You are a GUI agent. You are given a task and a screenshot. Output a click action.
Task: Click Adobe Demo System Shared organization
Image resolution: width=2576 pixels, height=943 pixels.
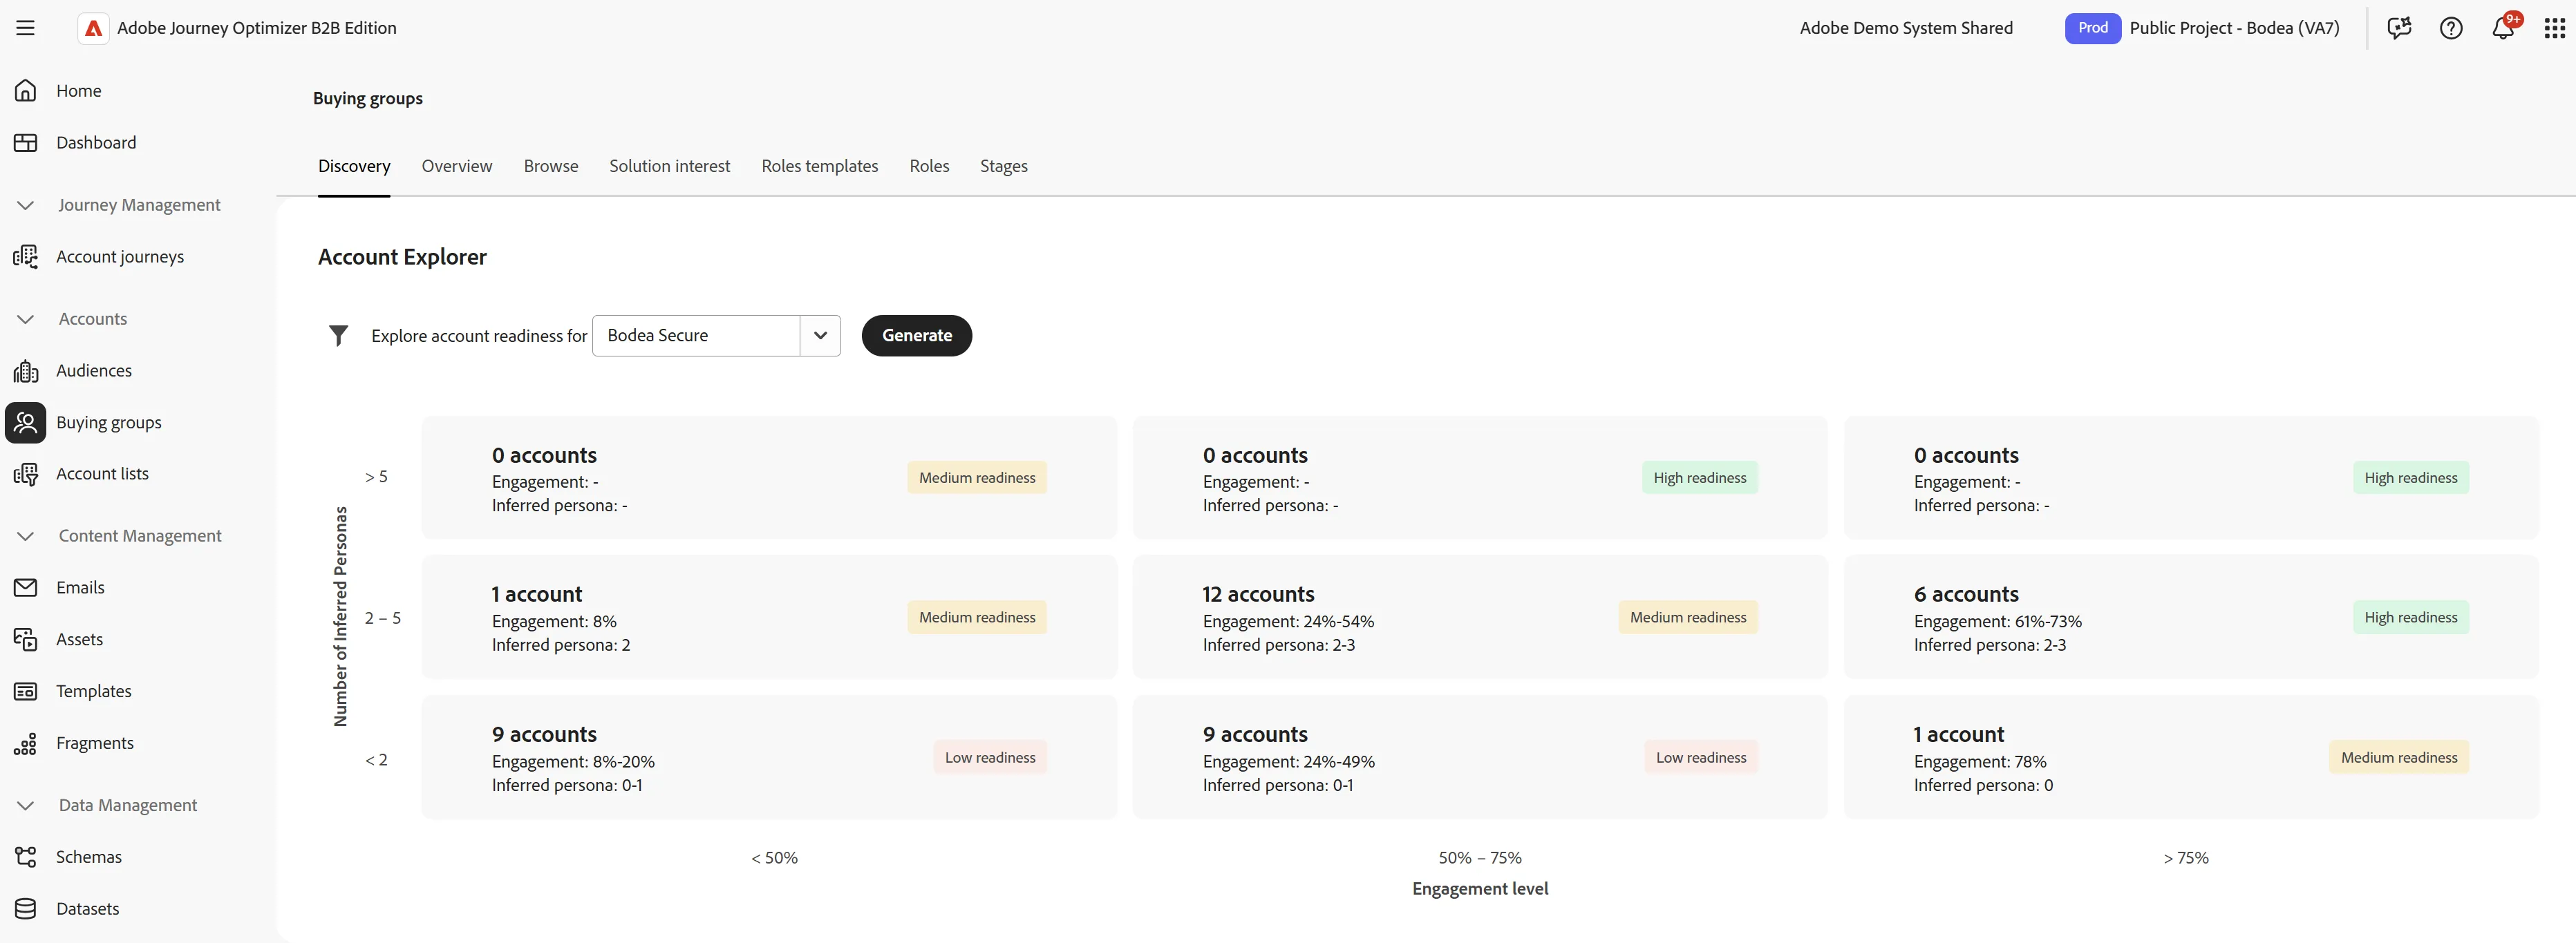point(1906,28)
